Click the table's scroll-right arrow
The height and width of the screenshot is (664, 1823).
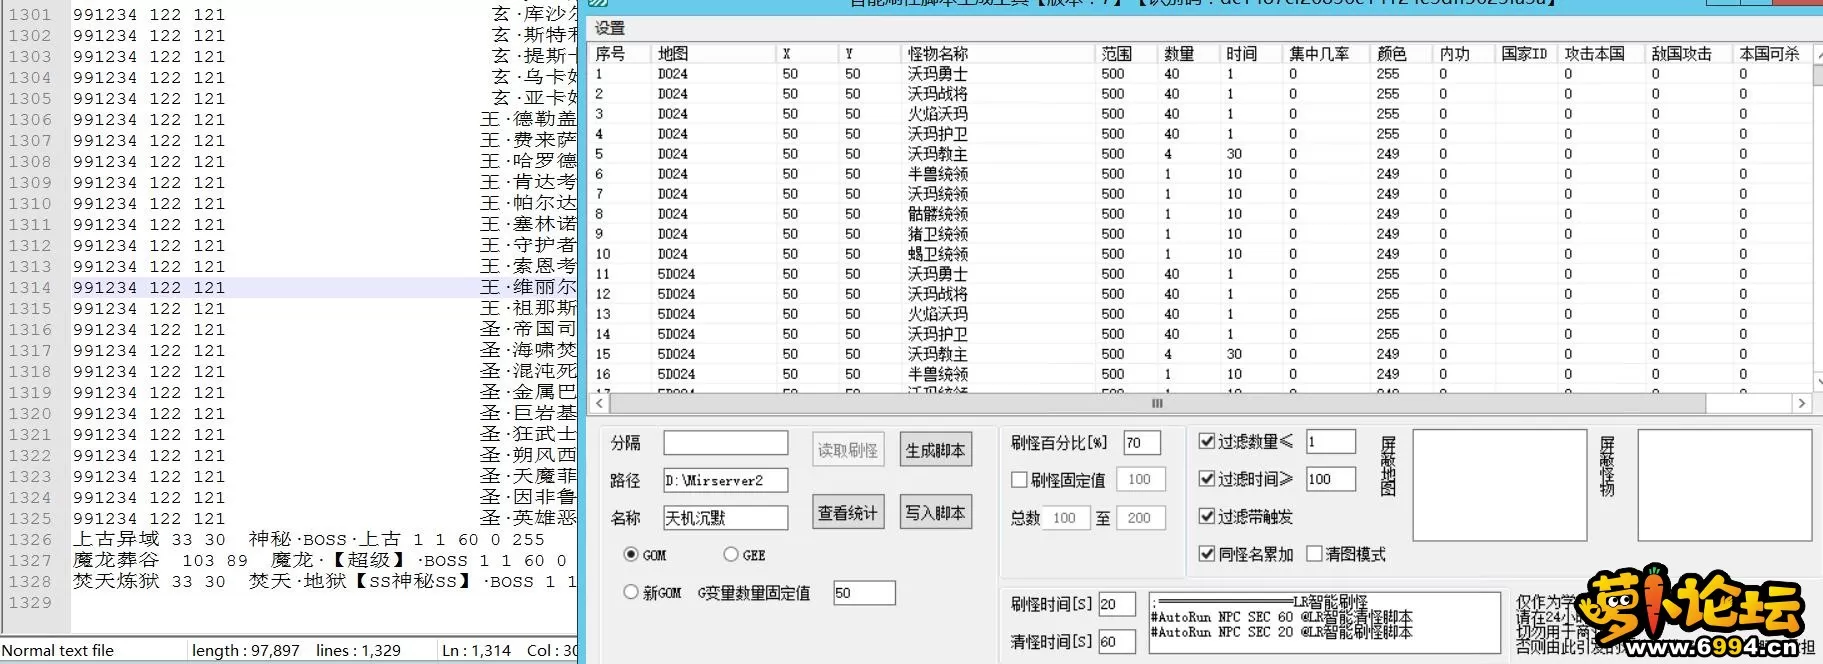(x=1802, y=403)
